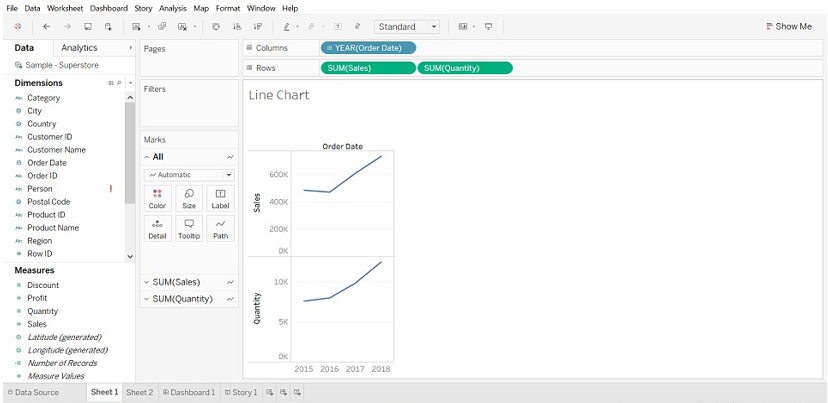828x403 pixels.
Task: Open the Worksheet menu
Action: [x=65, y=8]
